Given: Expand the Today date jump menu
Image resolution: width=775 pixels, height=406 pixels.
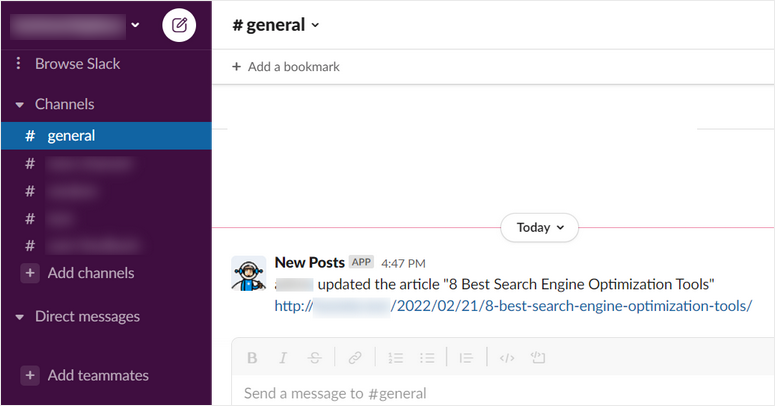Looking at the screenshot, I should pos(540,227).
